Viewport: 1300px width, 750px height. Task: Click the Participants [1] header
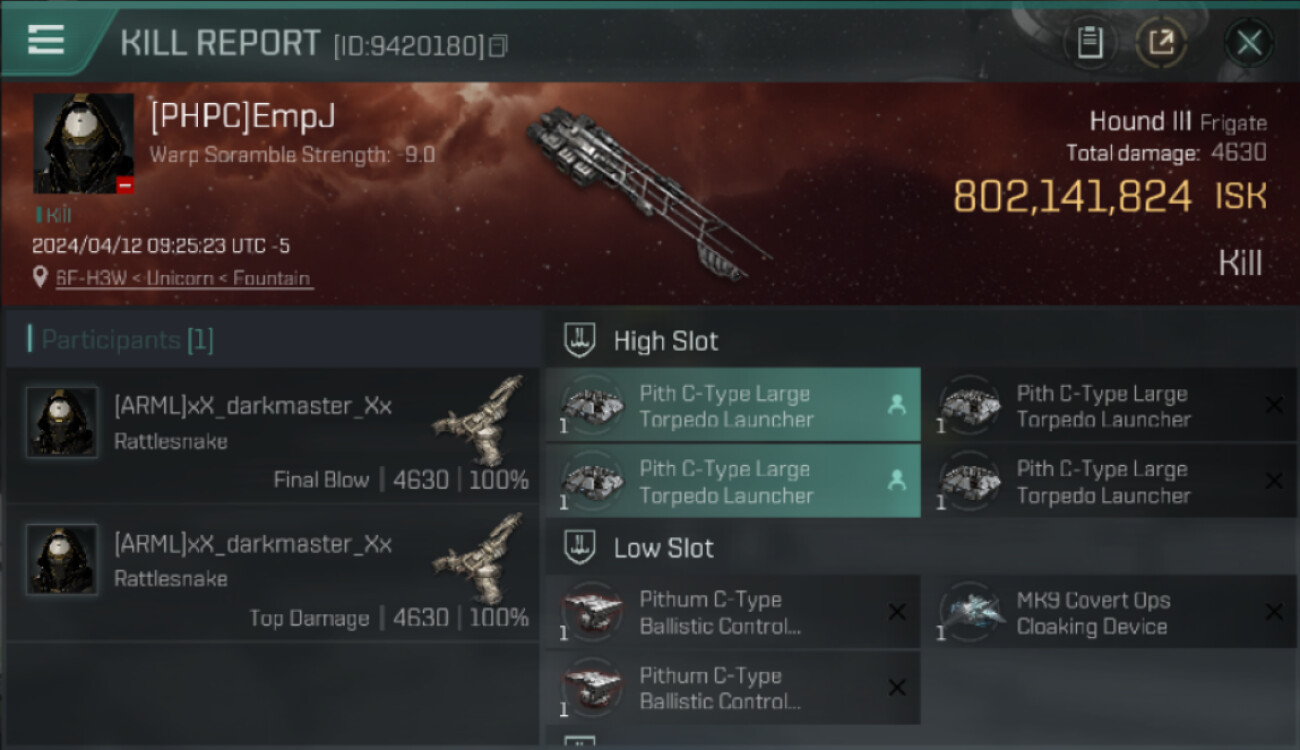click(121, 340)
